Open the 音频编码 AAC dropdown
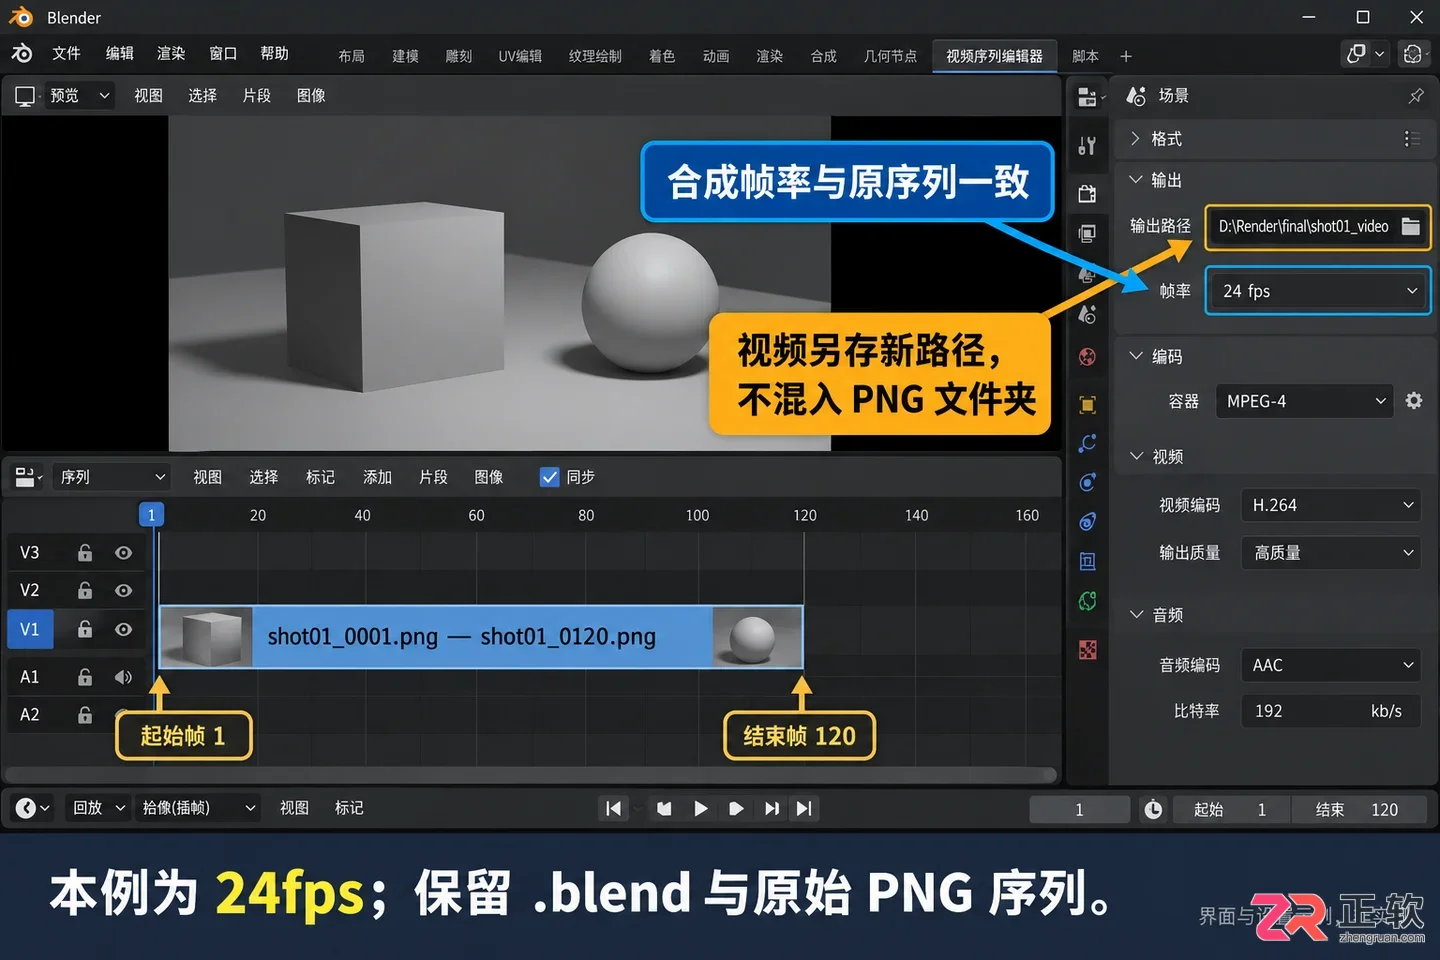 [x=1331, y=665]
